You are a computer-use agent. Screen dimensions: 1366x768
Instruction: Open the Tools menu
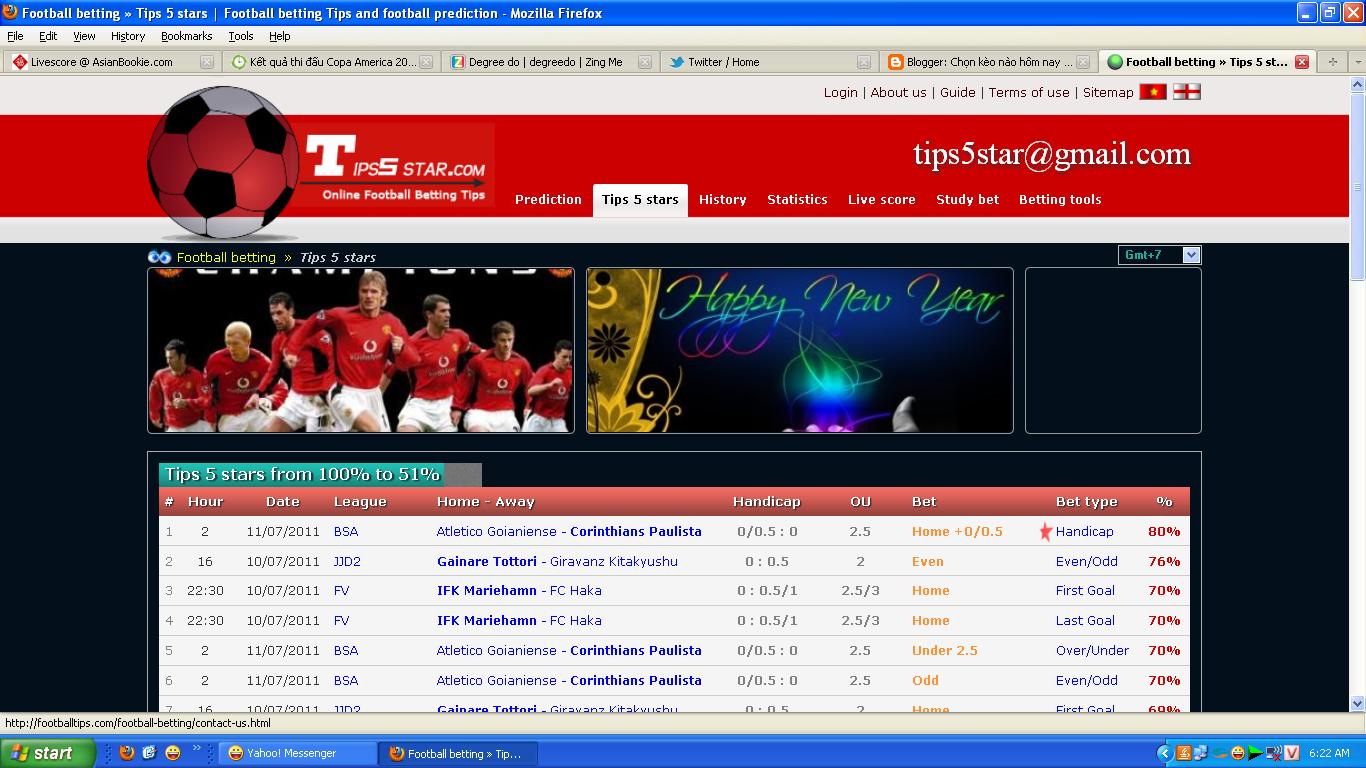tap(241, 36)
